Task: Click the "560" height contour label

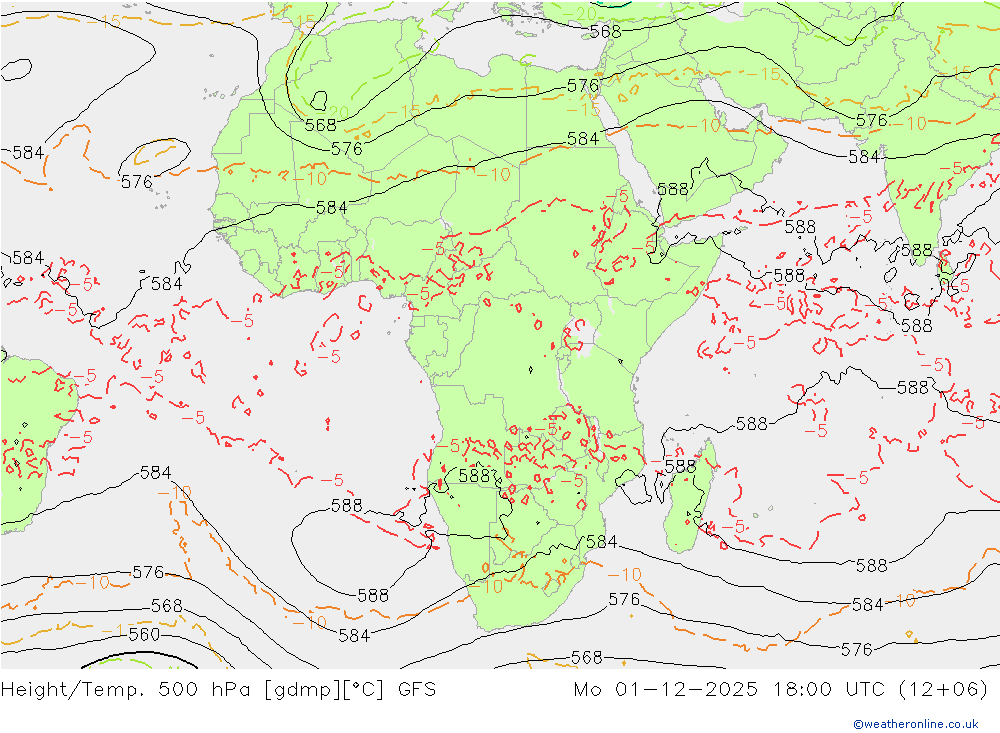Action: 144,634
